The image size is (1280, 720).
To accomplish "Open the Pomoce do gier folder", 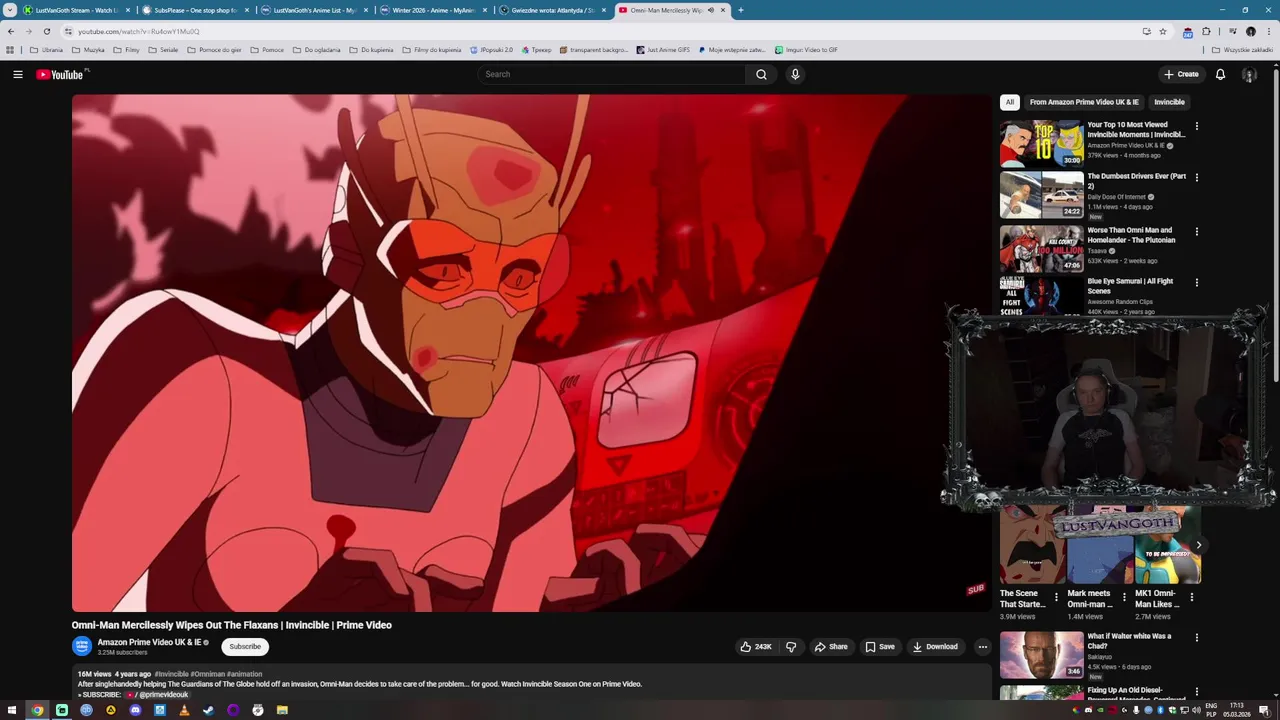I will [x=214, y=49].
